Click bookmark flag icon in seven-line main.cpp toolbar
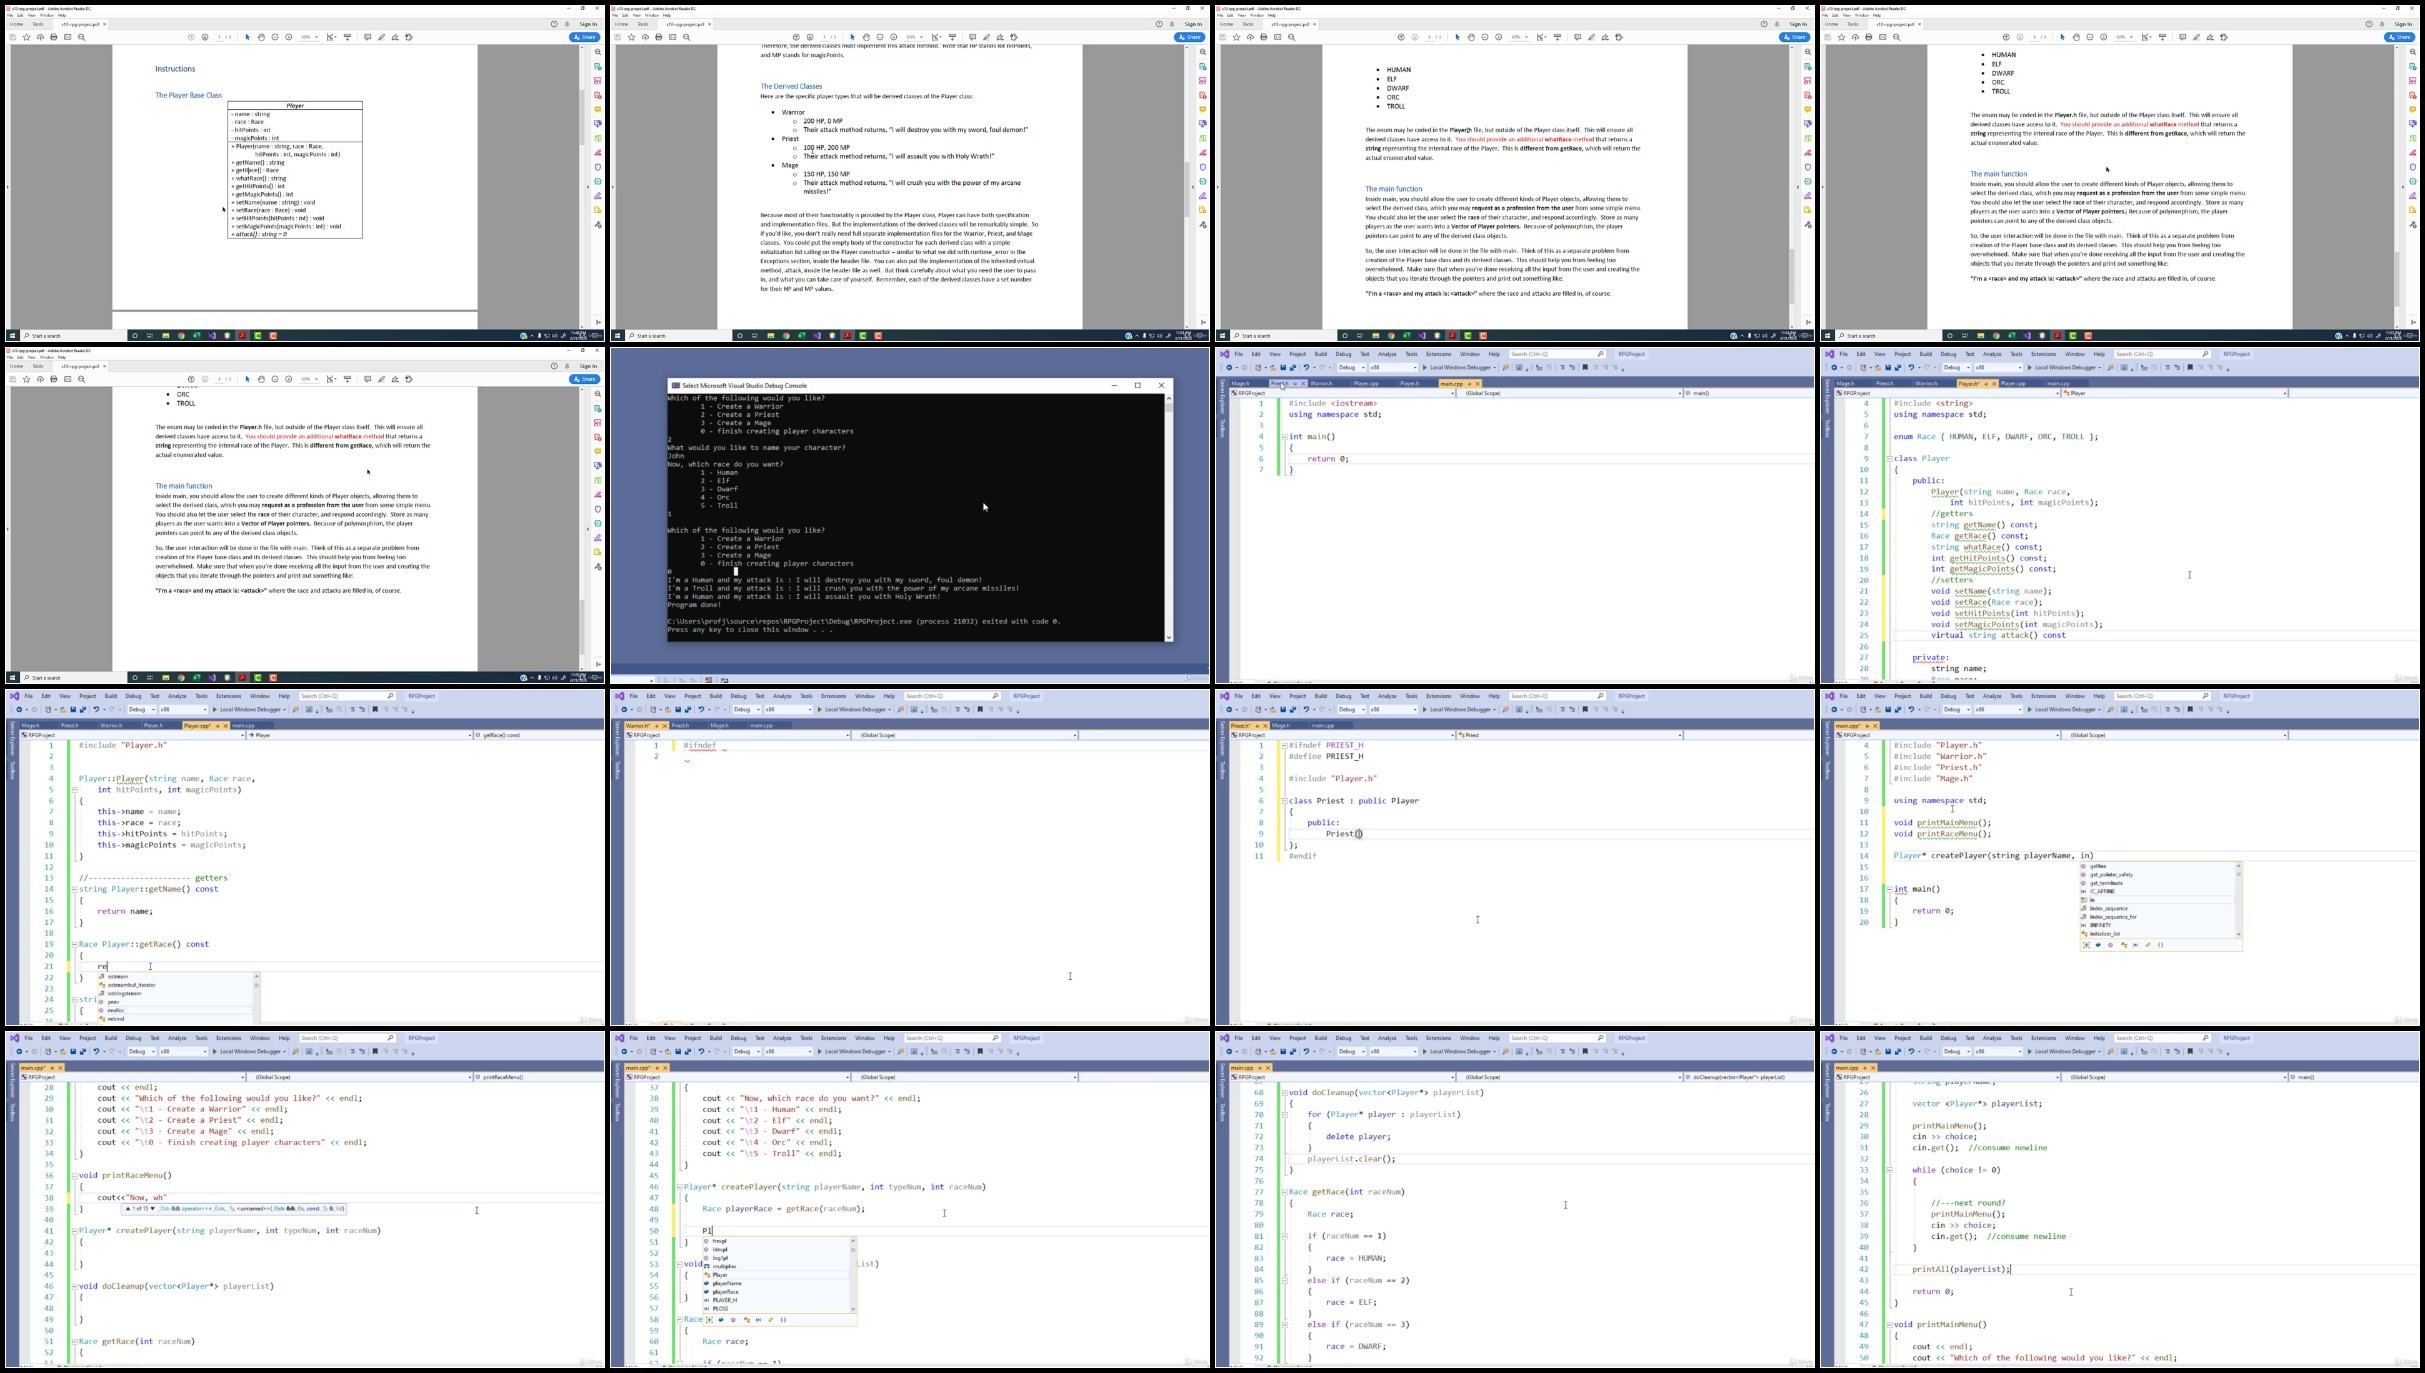Viewport: 2425px width, 1373px height. point(1585,367)
